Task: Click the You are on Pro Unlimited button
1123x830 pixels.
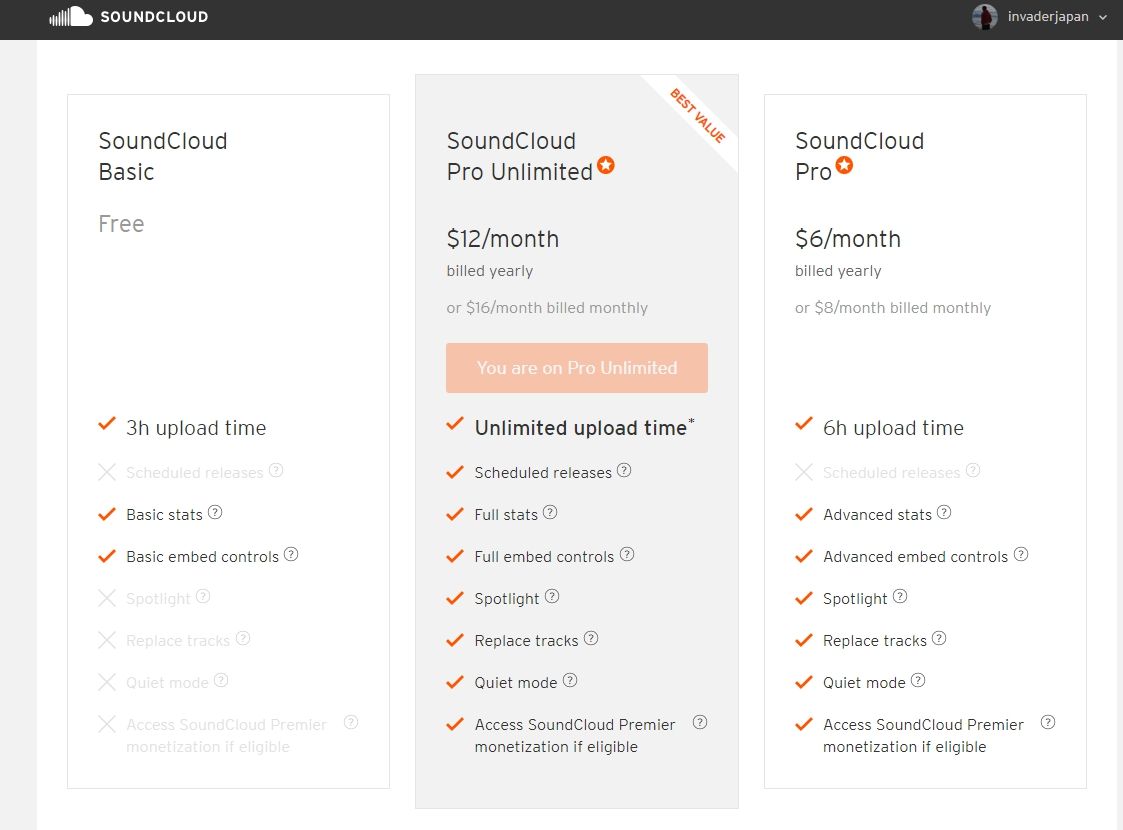Action: pyautogui.click(x=577, y=368)
